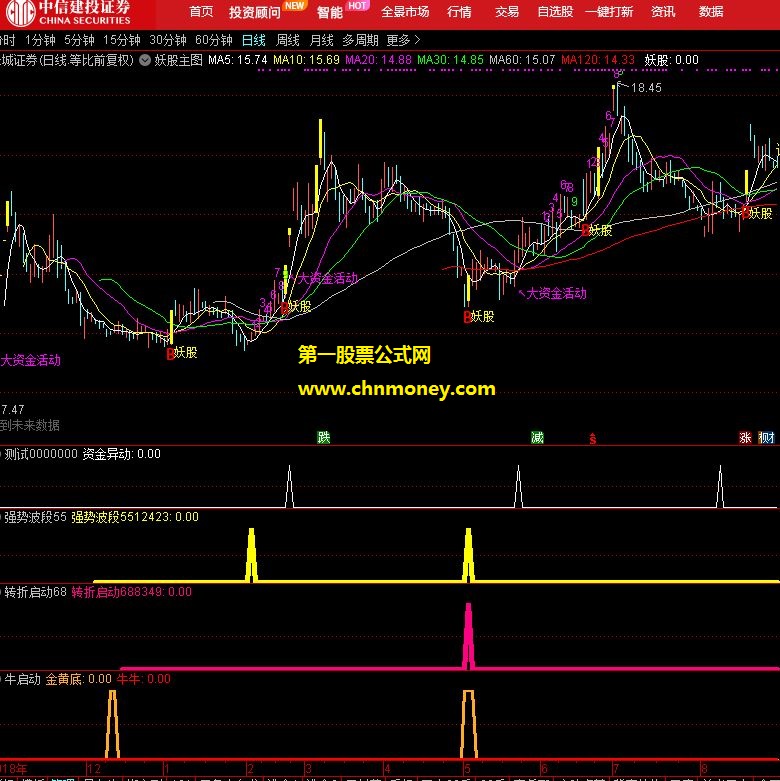Click month 5 on the time axis
The width and height of the screenshot is (780, 781).
coord(467,768)
